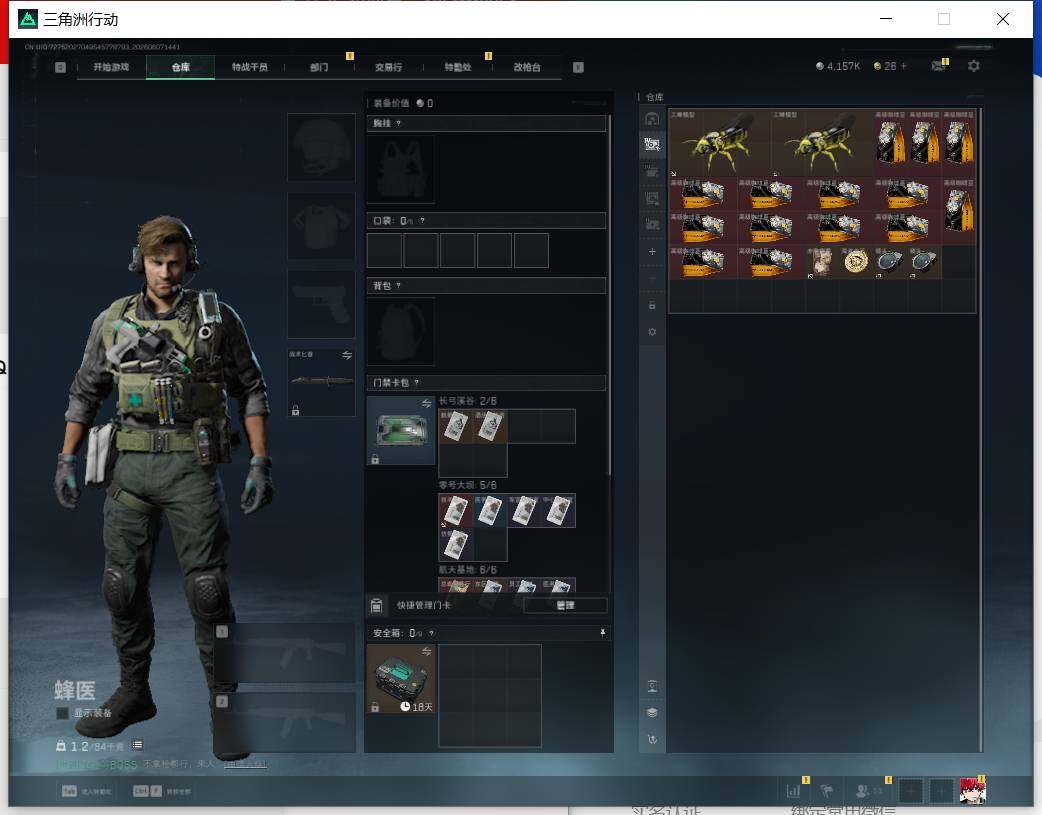Select the keycard case item
The width and height of the screenshot is (1042, 815).
[x=401, y=430]
